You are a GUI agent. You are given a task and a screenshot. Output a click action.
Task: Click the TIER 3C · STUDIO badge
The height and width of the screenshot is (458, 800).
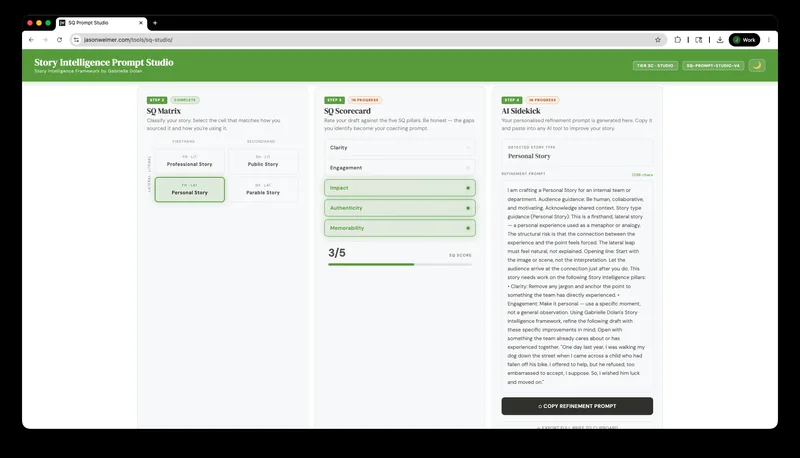tap(655, 65)
